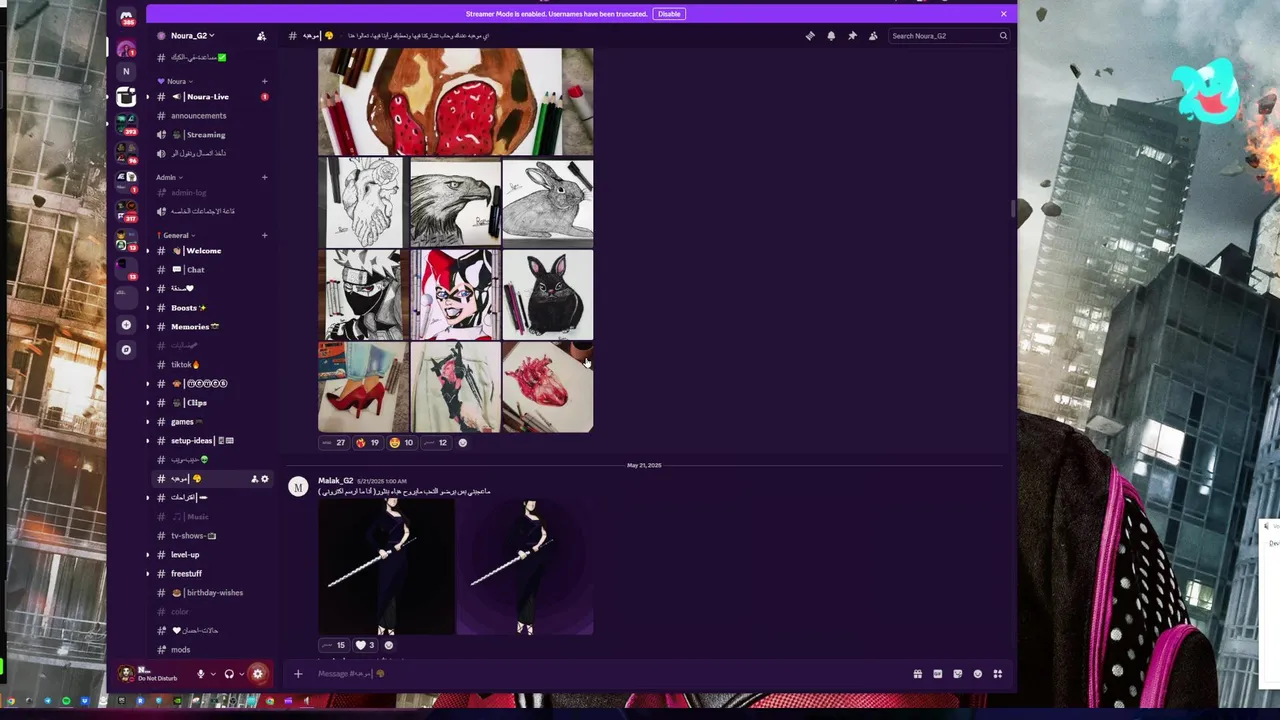This screenshot has height=720, width=1280.
Task: Expand threads arrow beside level-up channel
Action: [x=148, y=555]
